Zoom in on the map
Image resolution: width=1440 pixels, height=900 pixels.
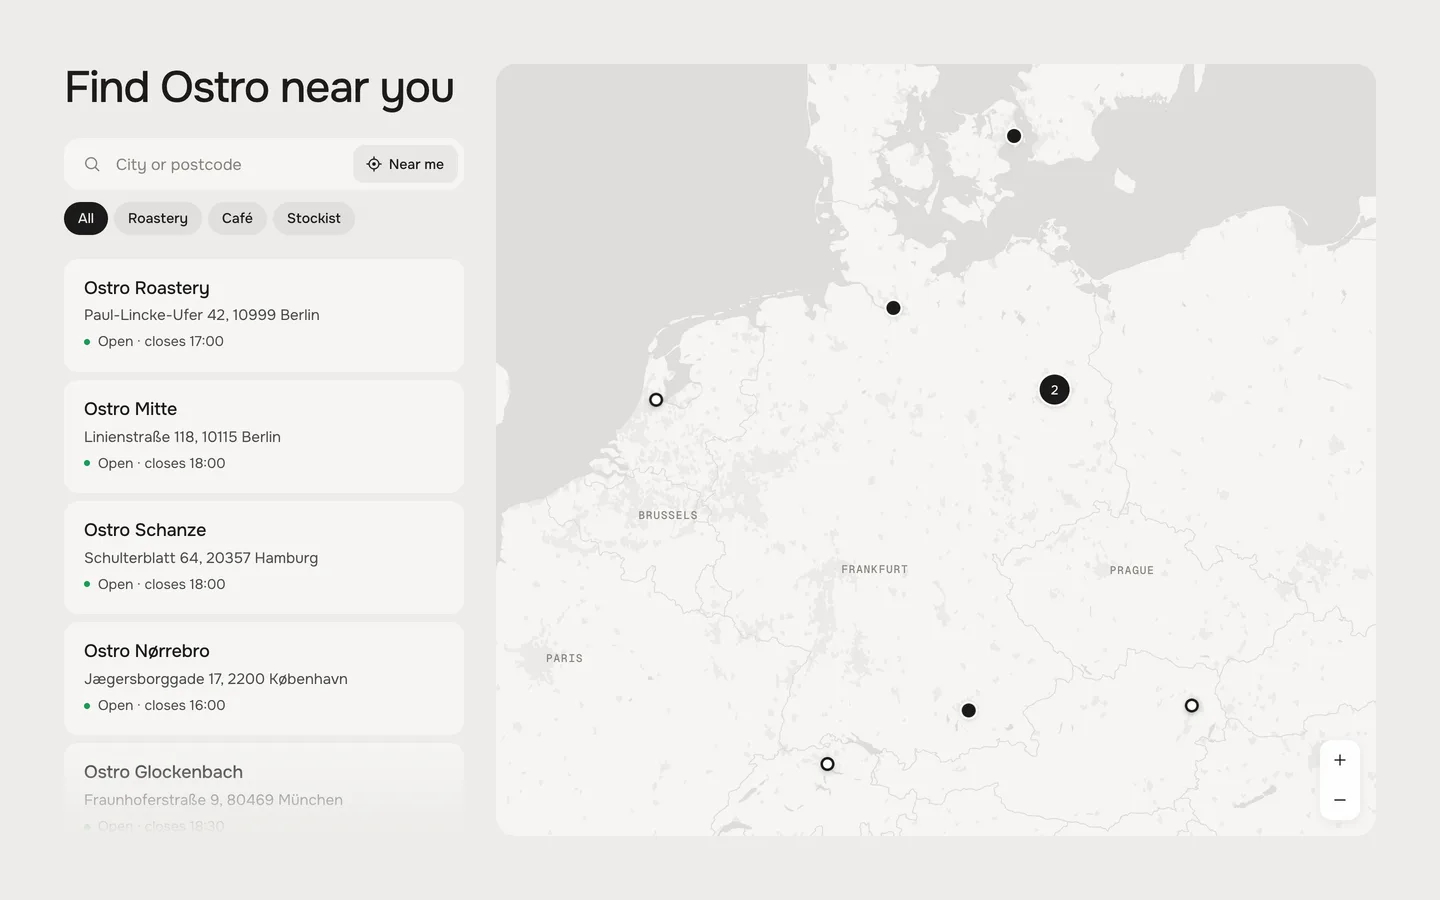[1340, 760]
